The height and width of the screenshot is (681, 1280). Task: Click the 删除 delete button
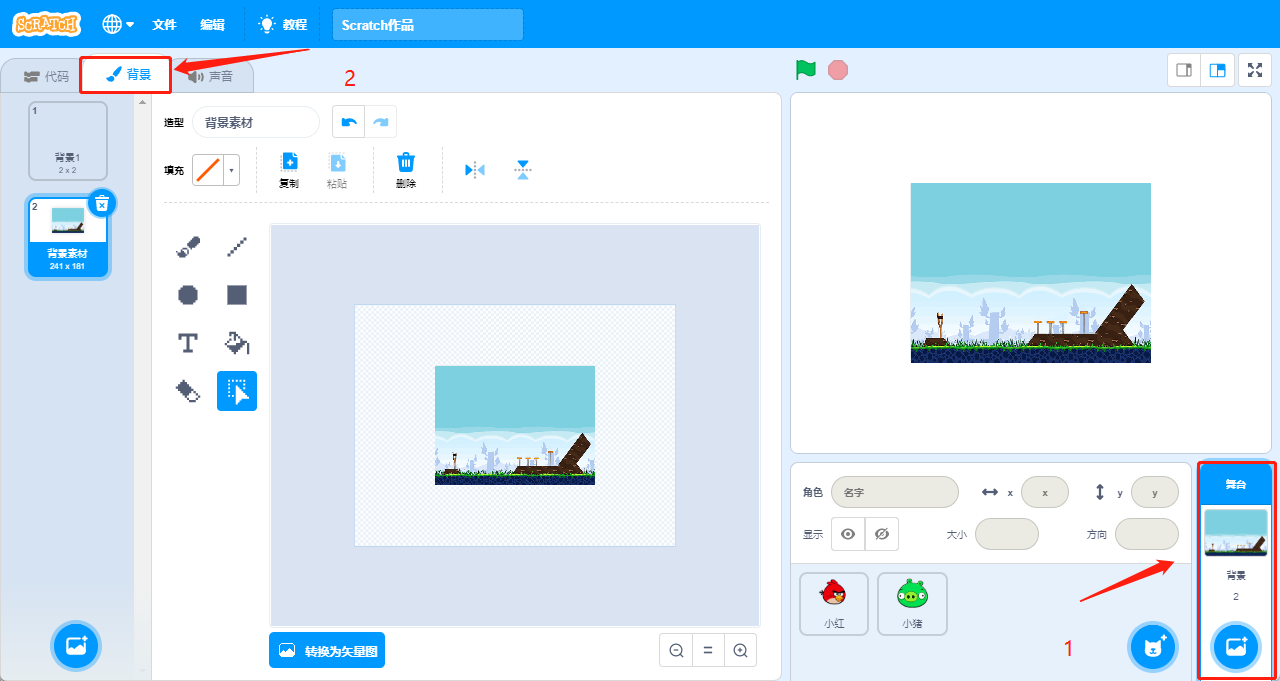405,170
